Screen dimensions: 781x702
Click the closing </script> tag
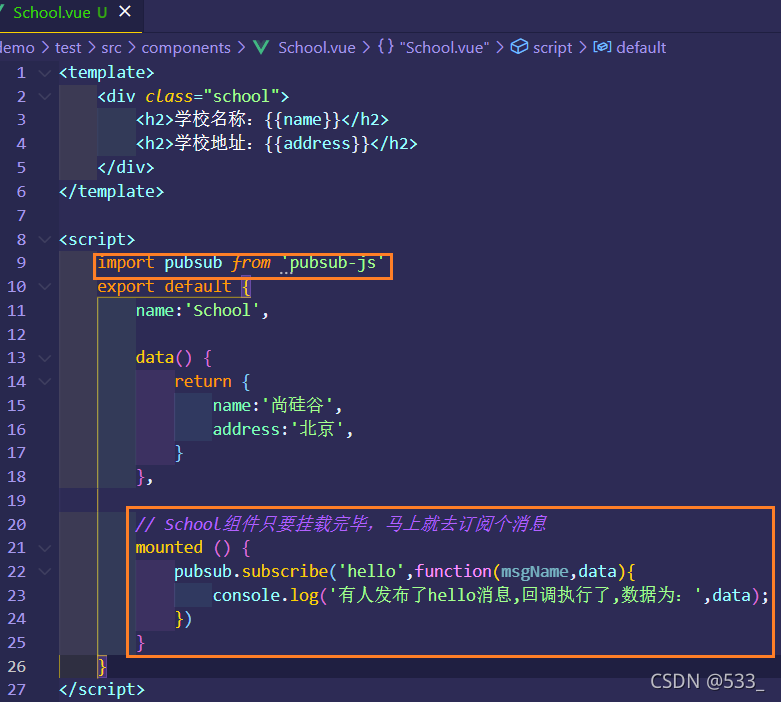coord(102,690)
